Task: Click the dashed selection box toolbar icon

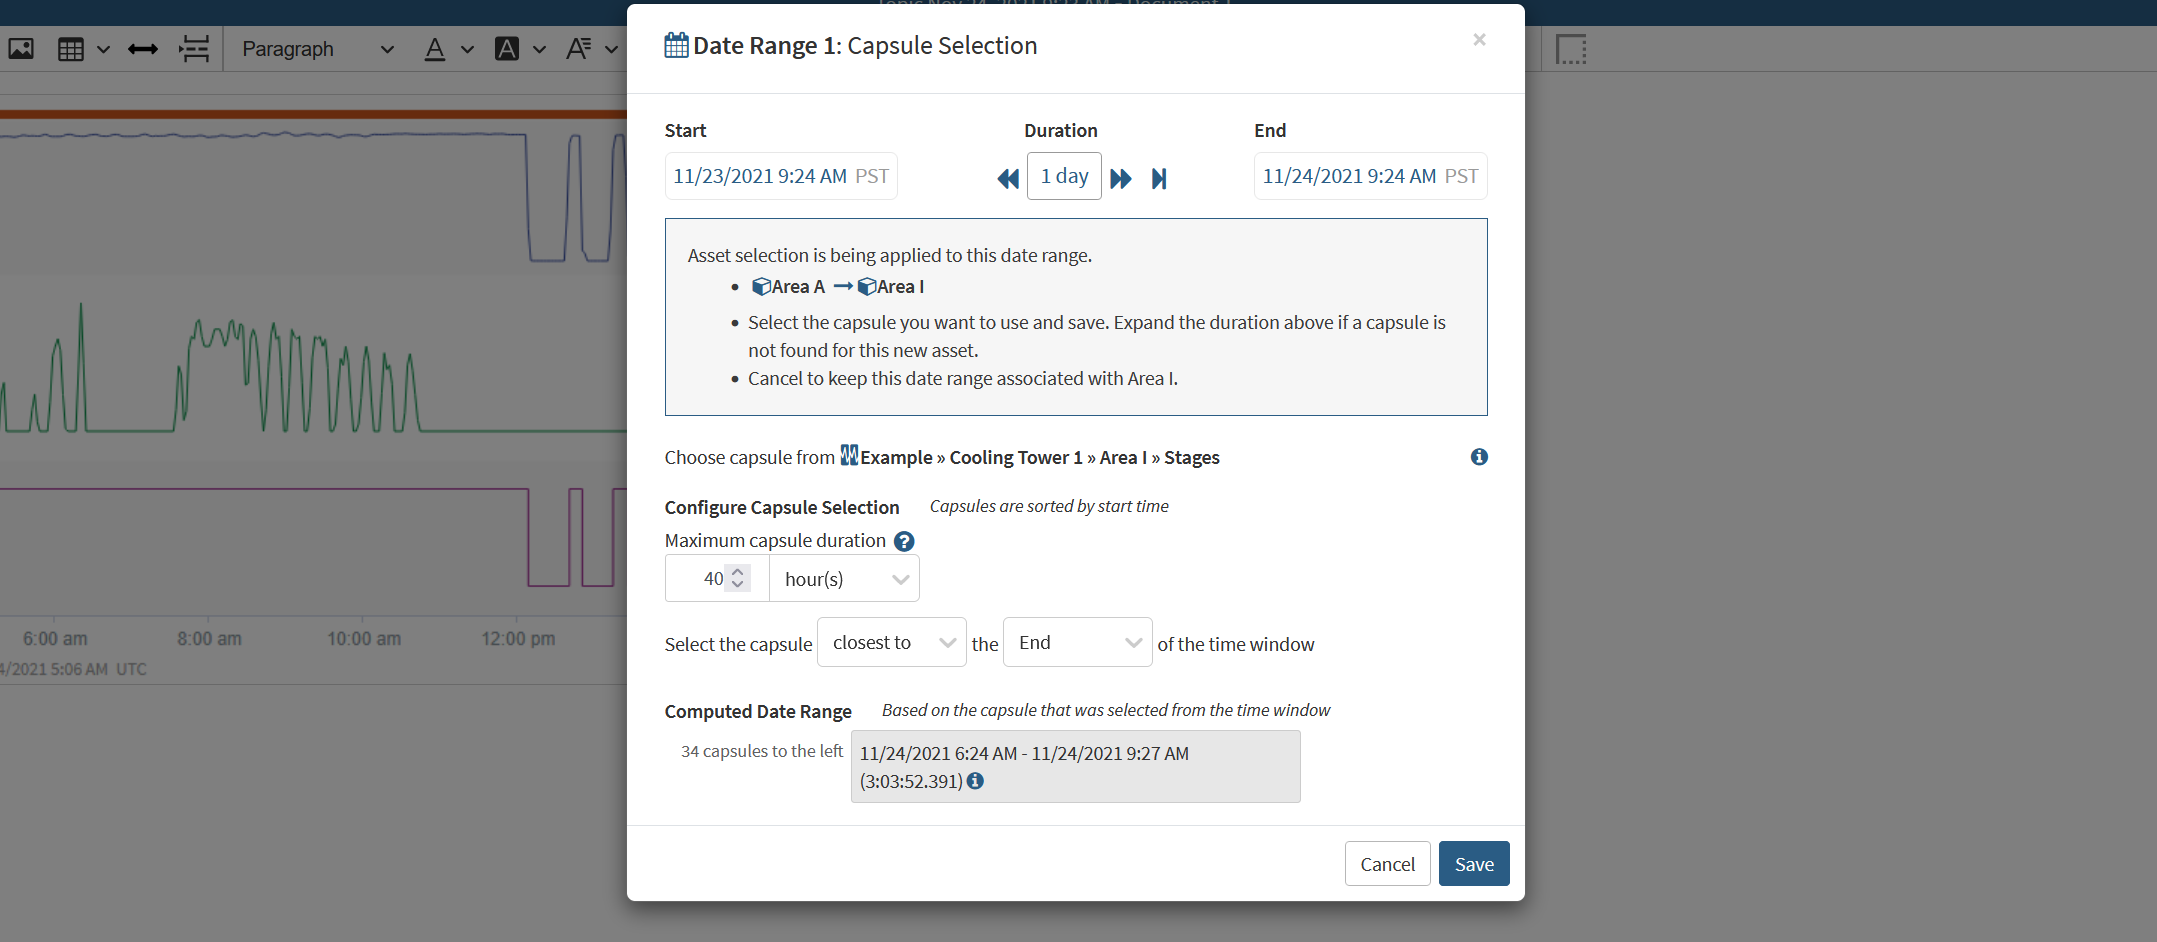Action: [1571, 49]
